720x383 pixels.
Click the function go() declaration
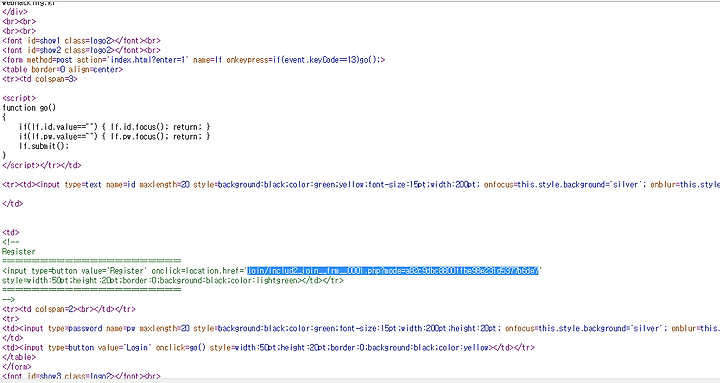click(x=29, y=108)
